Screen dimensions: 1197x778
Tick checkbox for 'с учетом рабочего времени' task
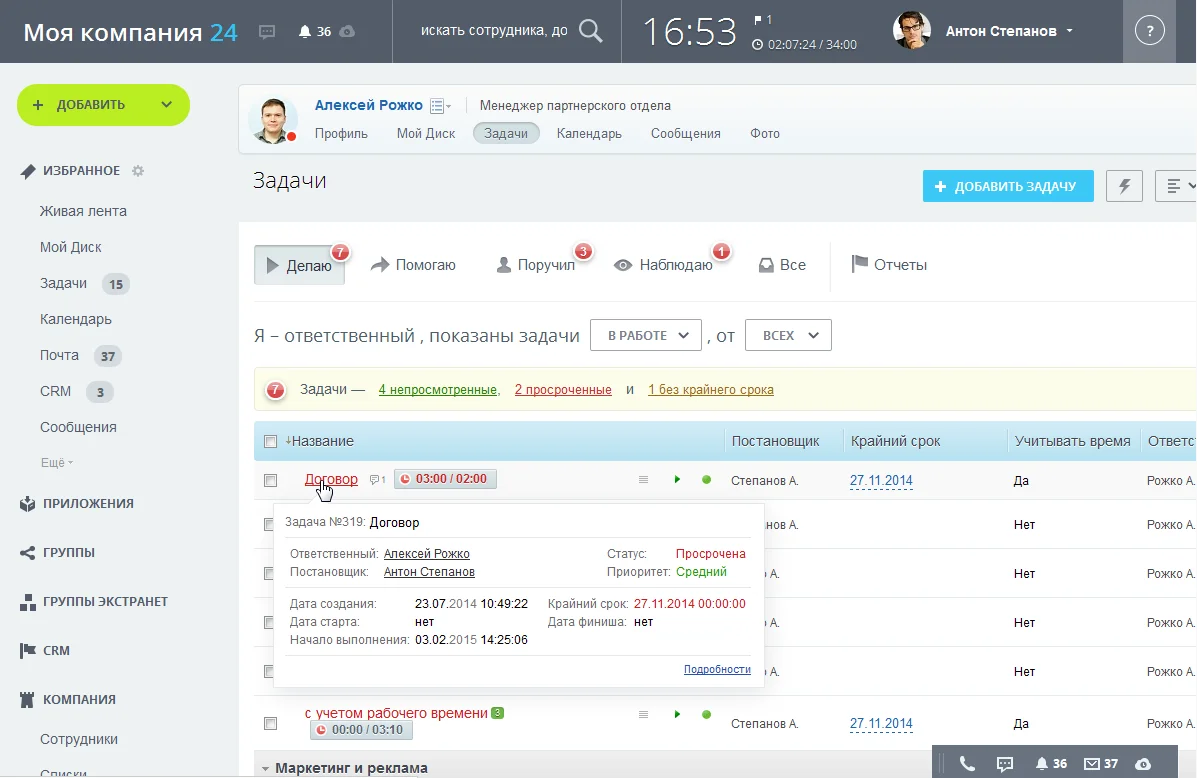(x=270, y=723)
